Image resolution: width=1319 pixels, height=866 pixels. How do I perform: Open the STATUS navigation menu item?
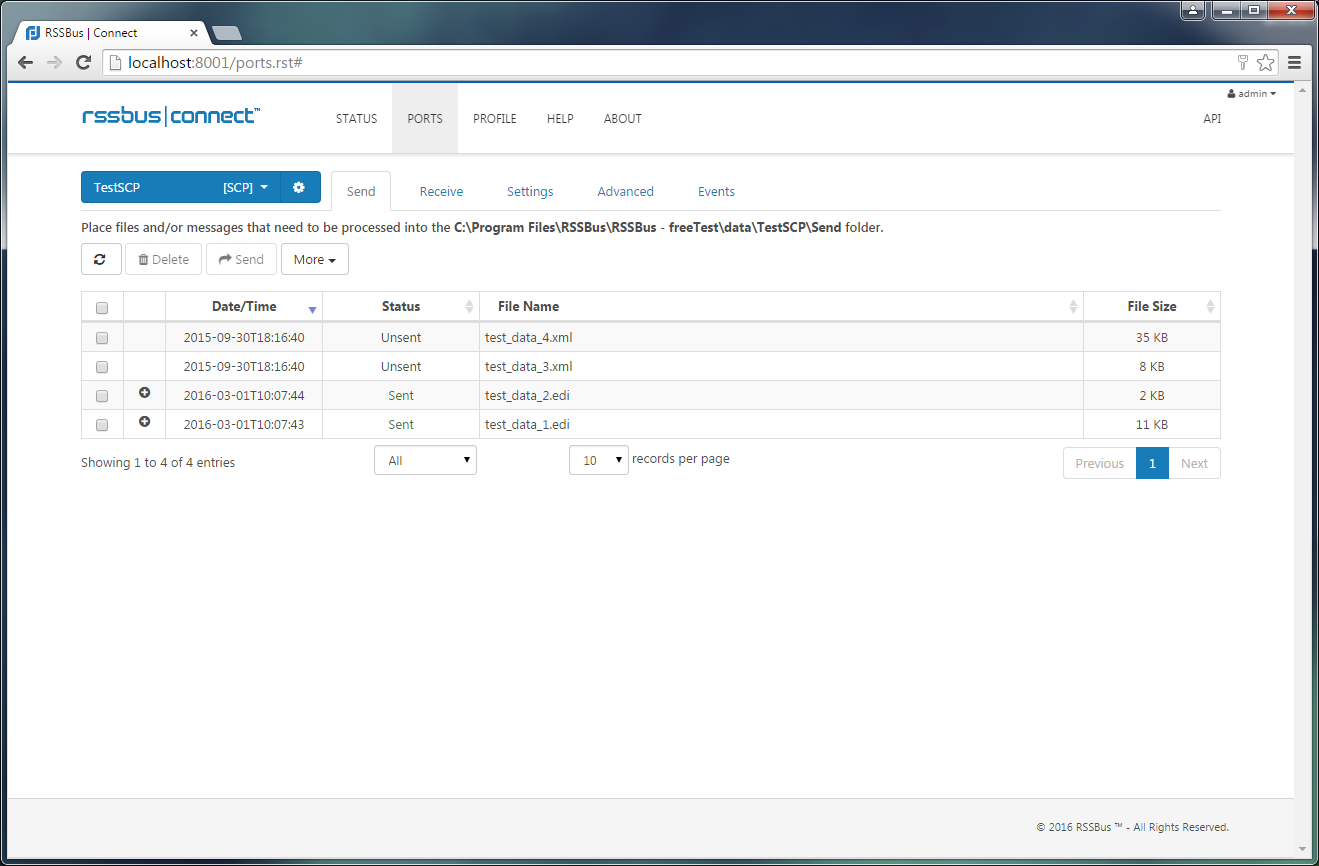pos(356,118)
